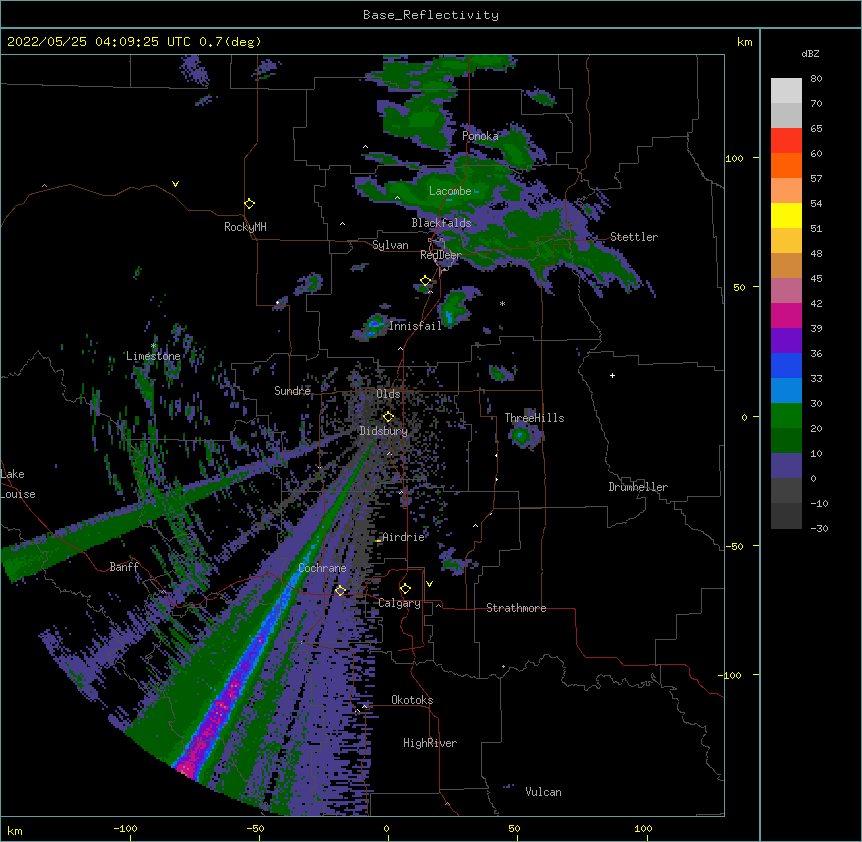The height and width of the screenshot is (842, 862).
Task: Click the Cochrane label
Action: [322, 568]
